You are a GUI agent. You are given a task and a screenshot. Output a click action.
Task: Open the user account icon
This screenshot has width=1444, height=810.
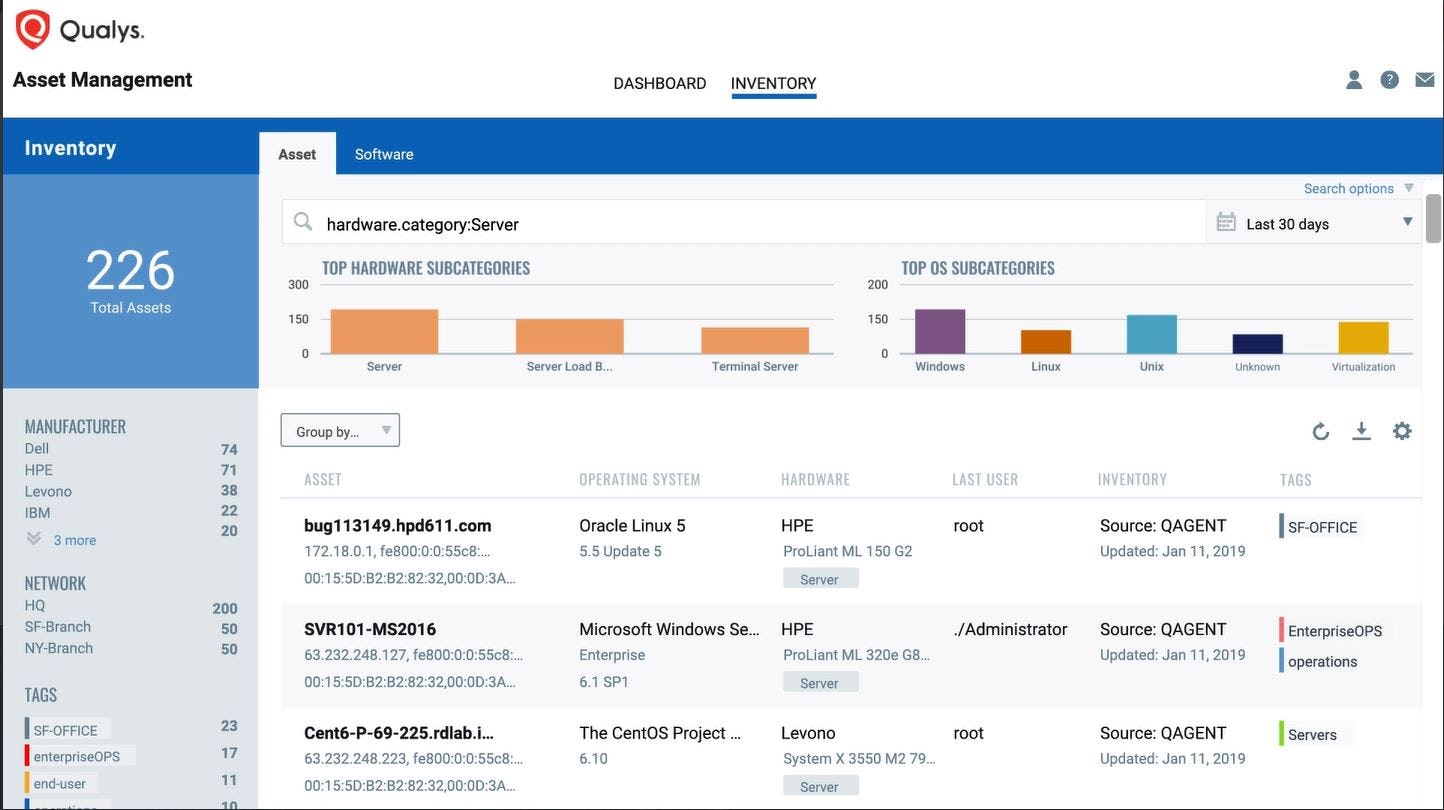(1354, 80)
